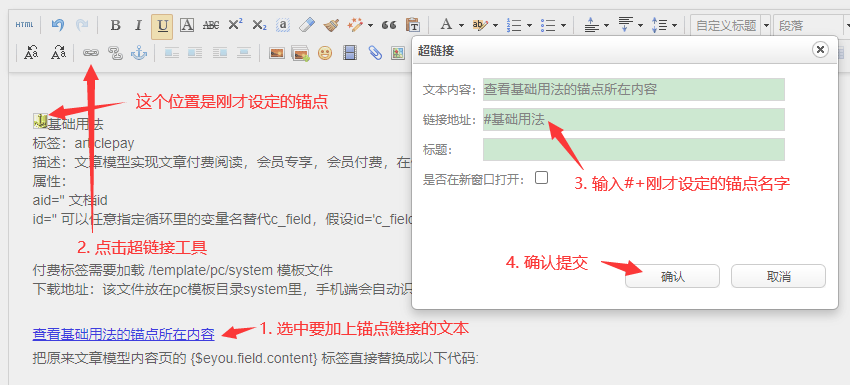Cancel the dialog with 取消 button

[778, 277]
